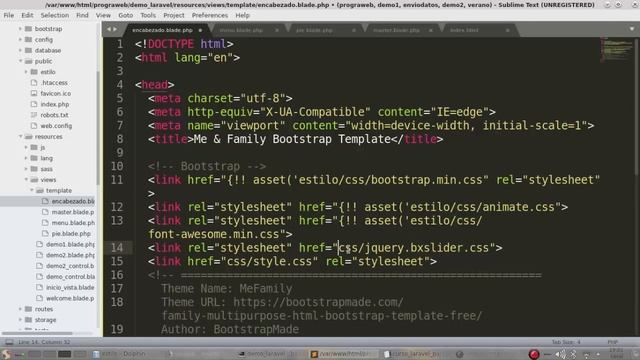Open the Find menu
The image size is (640, 360).
point(82,15)
